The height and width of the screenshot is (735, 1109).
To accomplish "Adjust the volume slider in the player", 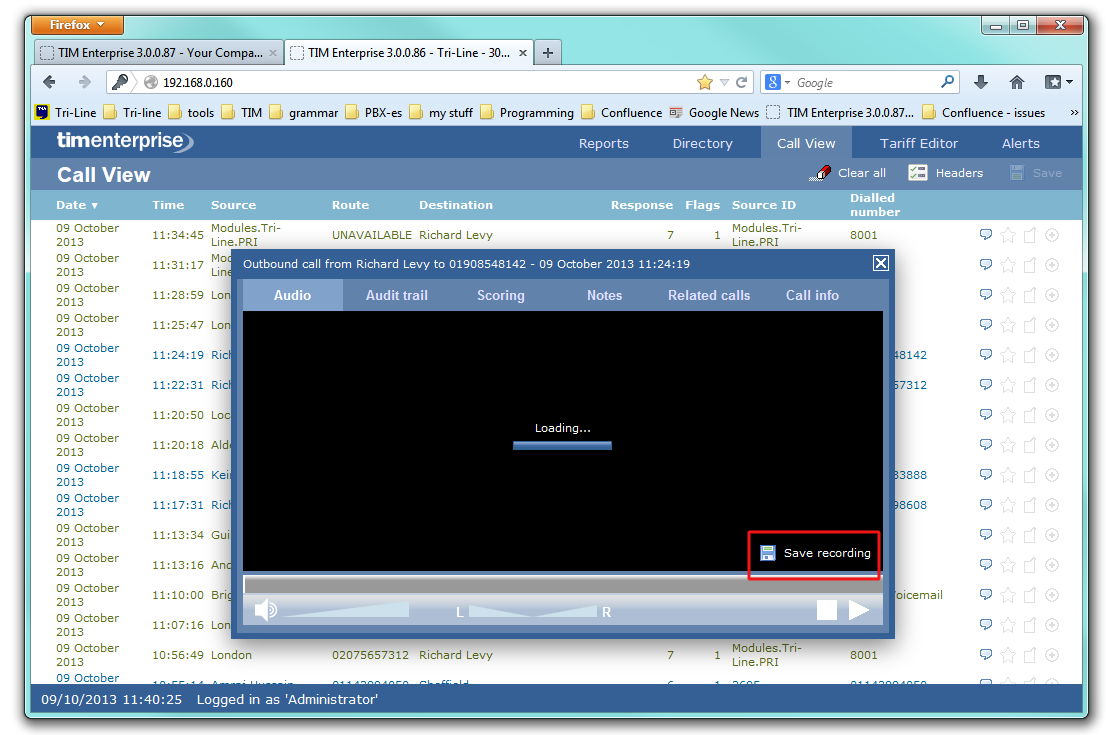I will [x=346, y=610].
